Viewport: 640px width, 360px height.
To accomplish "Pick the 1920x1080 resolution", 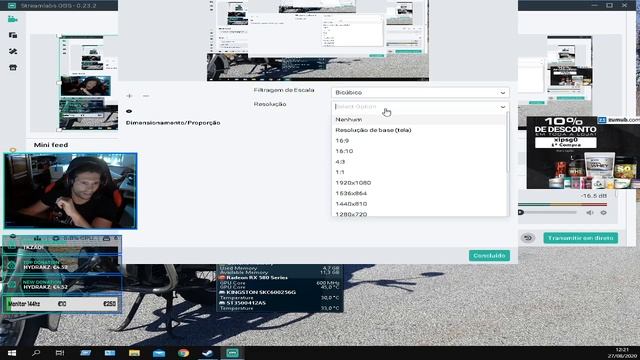I will pos(419,183).
